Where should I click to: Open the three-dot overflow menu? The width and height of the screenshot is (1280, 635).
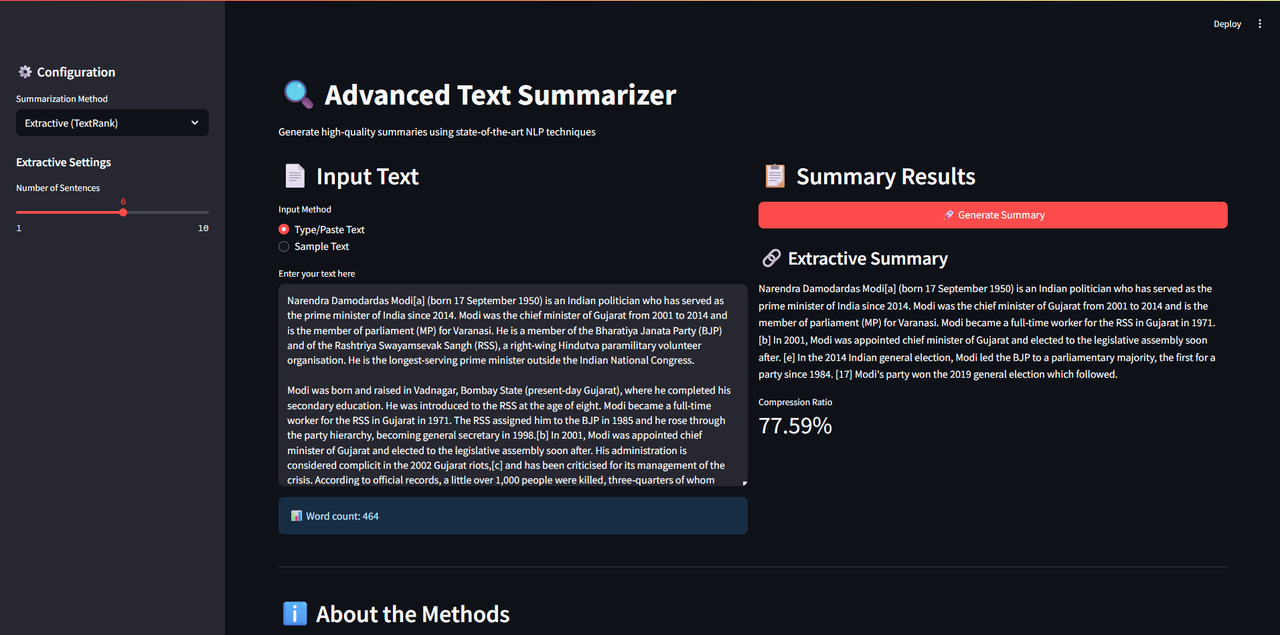coord(1257,23)
